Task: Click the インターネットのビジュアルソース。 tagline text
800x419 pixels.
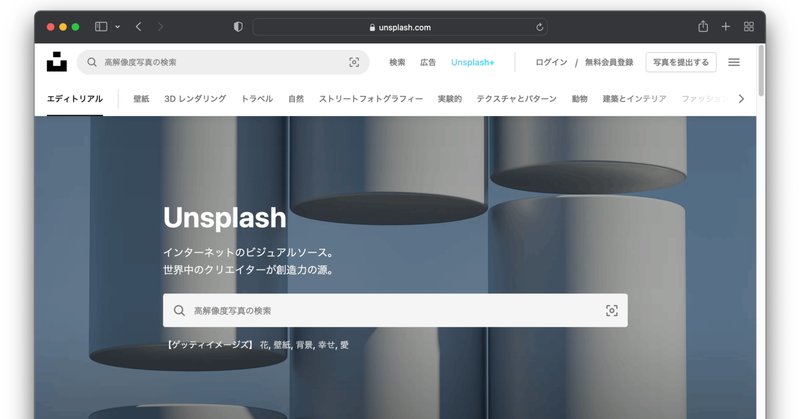Action: point(249,252)
